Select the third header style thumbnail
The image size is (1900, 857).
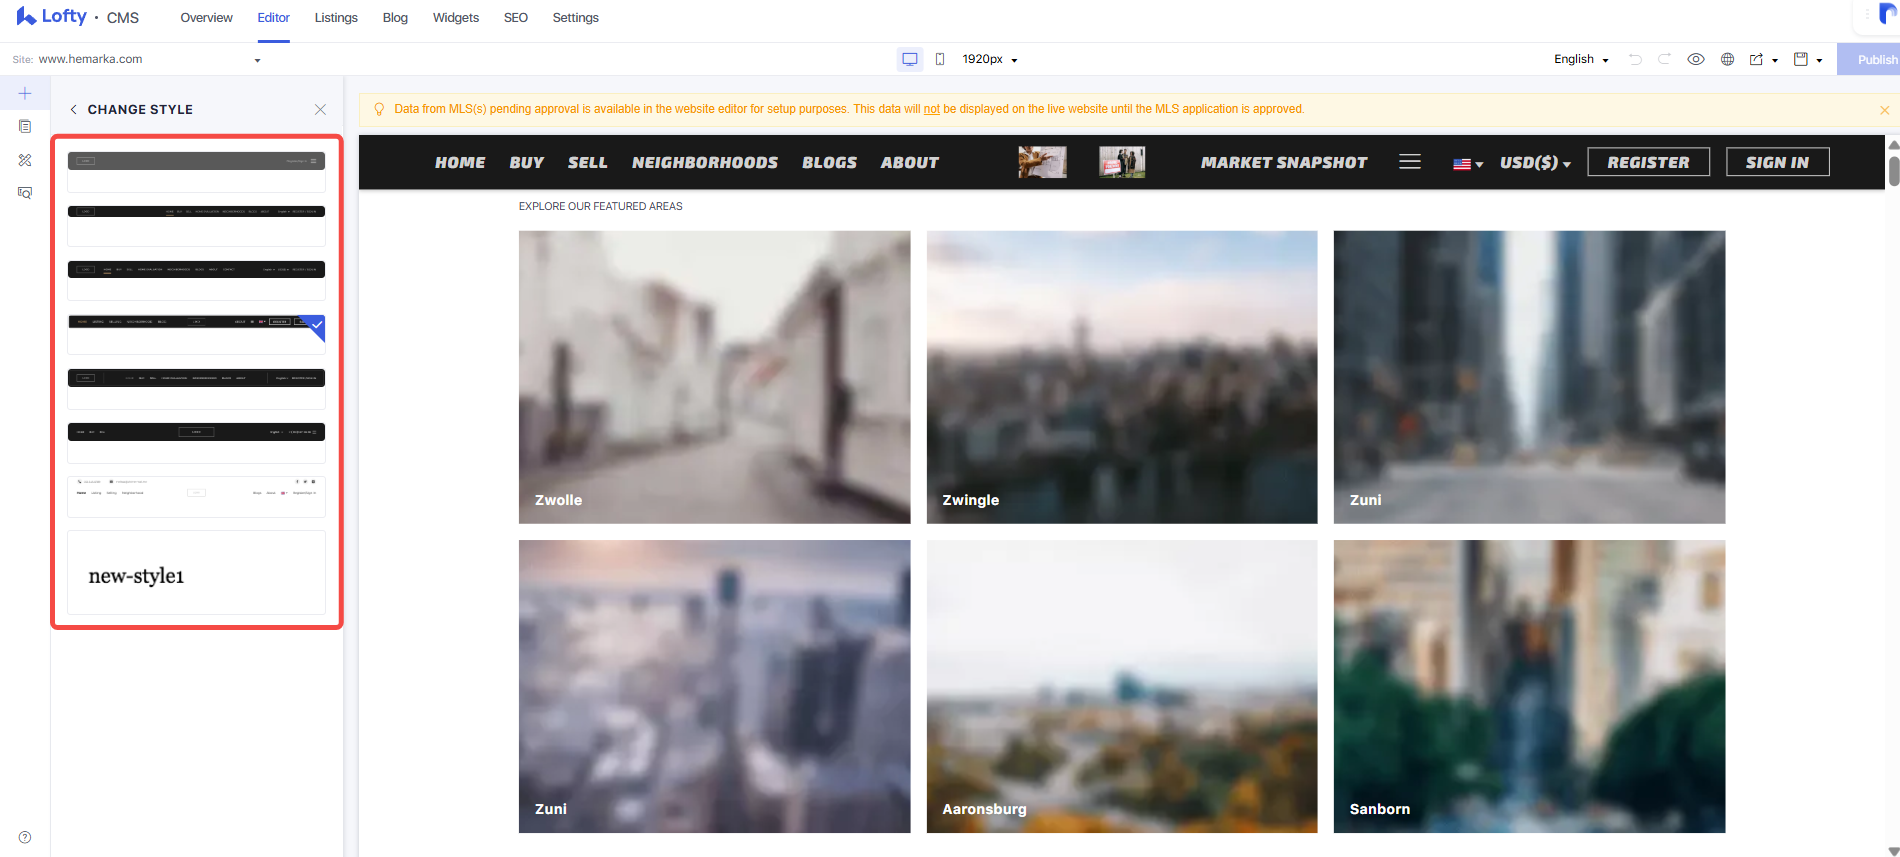click(x=196, y=280)
